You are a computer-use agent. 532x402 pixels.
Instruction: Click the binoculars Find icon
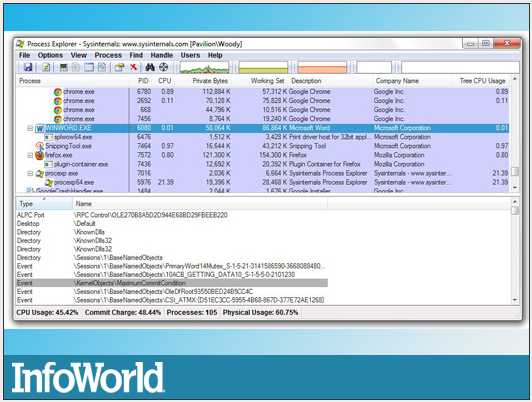(150, 67)
